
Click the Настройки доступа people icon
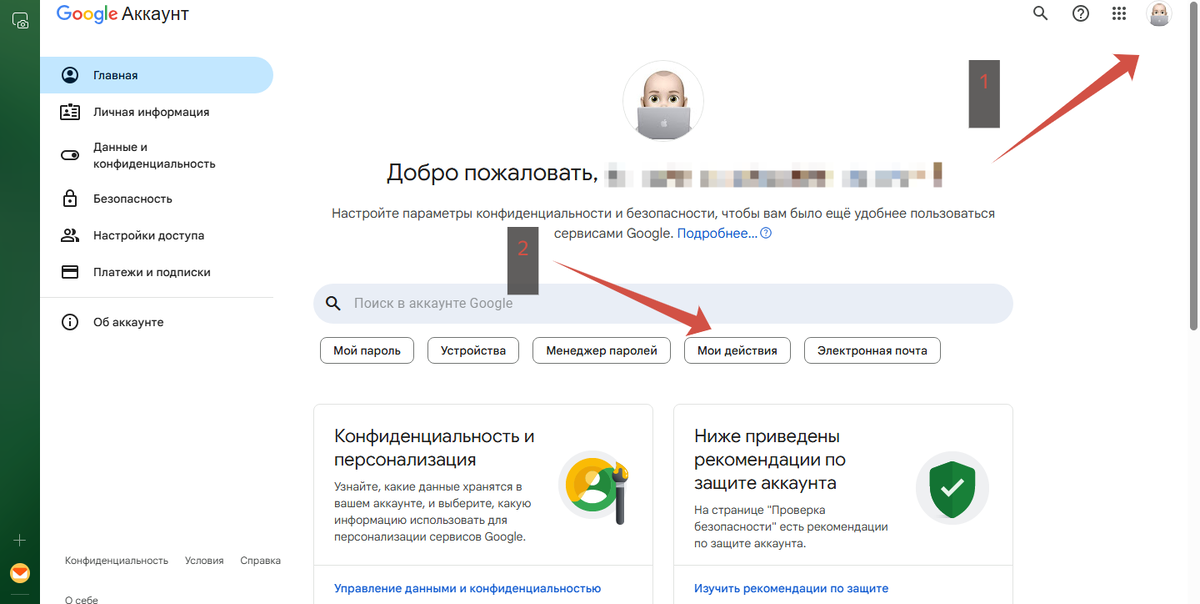(x=70, y=235)
